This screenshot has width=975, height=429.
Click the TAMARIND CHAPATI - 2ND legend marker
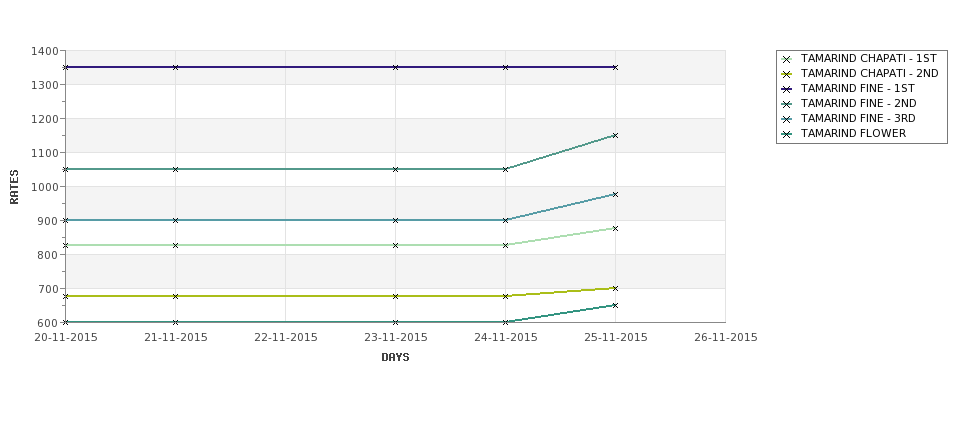pyautogui.click(x=787, y=74)
